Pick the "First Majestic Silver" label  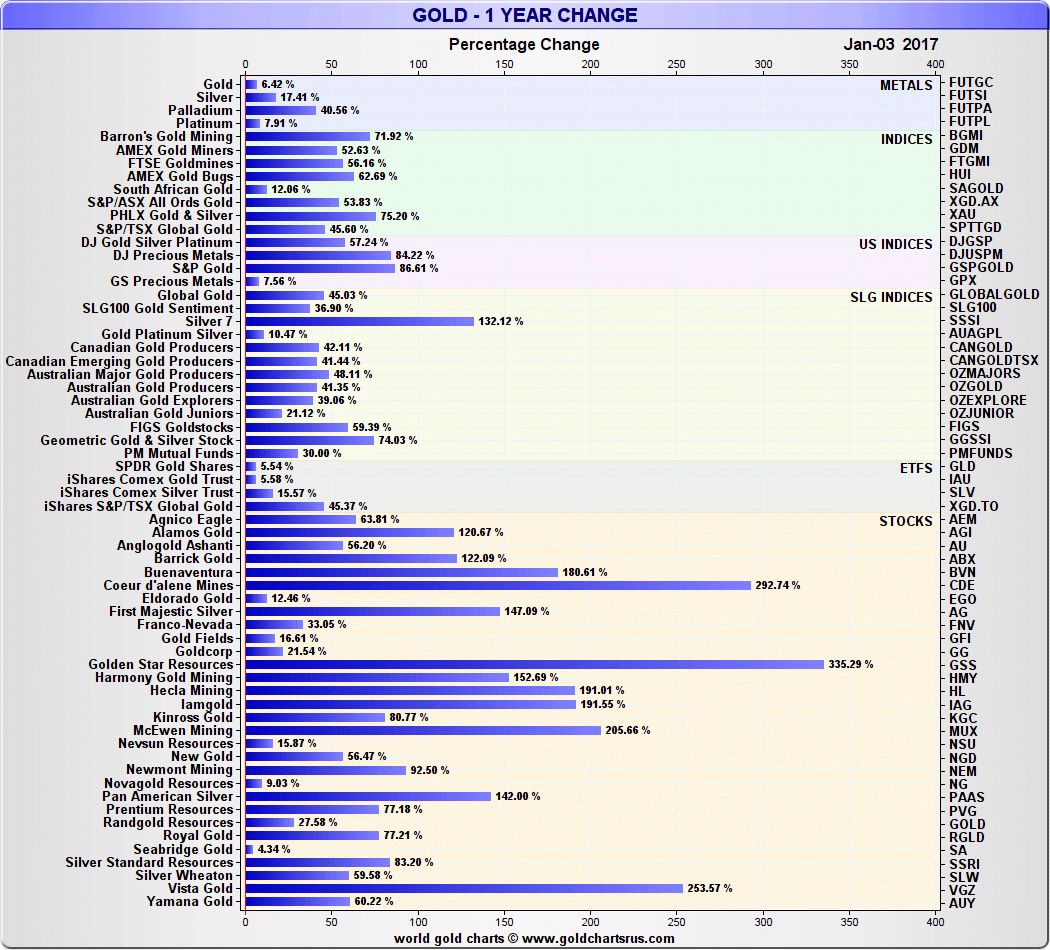pyautogui.click(x=171, y=611)
